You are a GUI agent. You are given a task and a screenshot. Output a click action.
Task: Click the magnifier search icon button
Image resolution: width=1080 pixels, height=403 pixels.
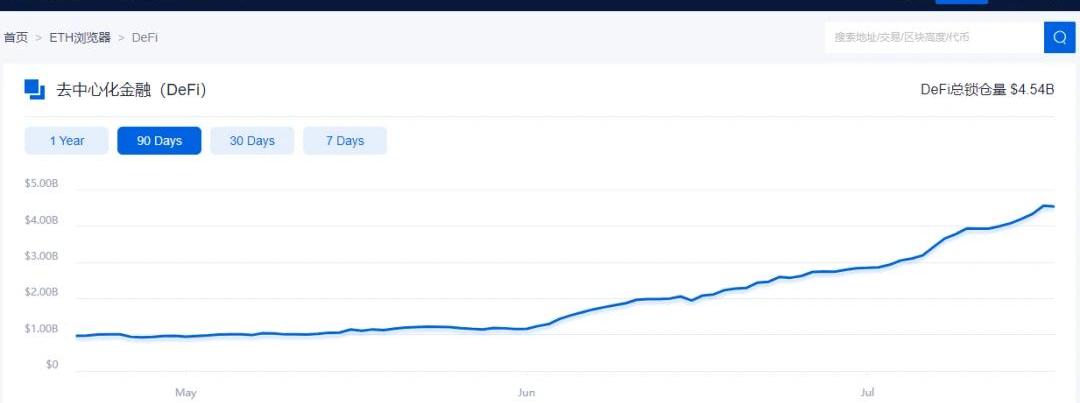[1059, 37]
